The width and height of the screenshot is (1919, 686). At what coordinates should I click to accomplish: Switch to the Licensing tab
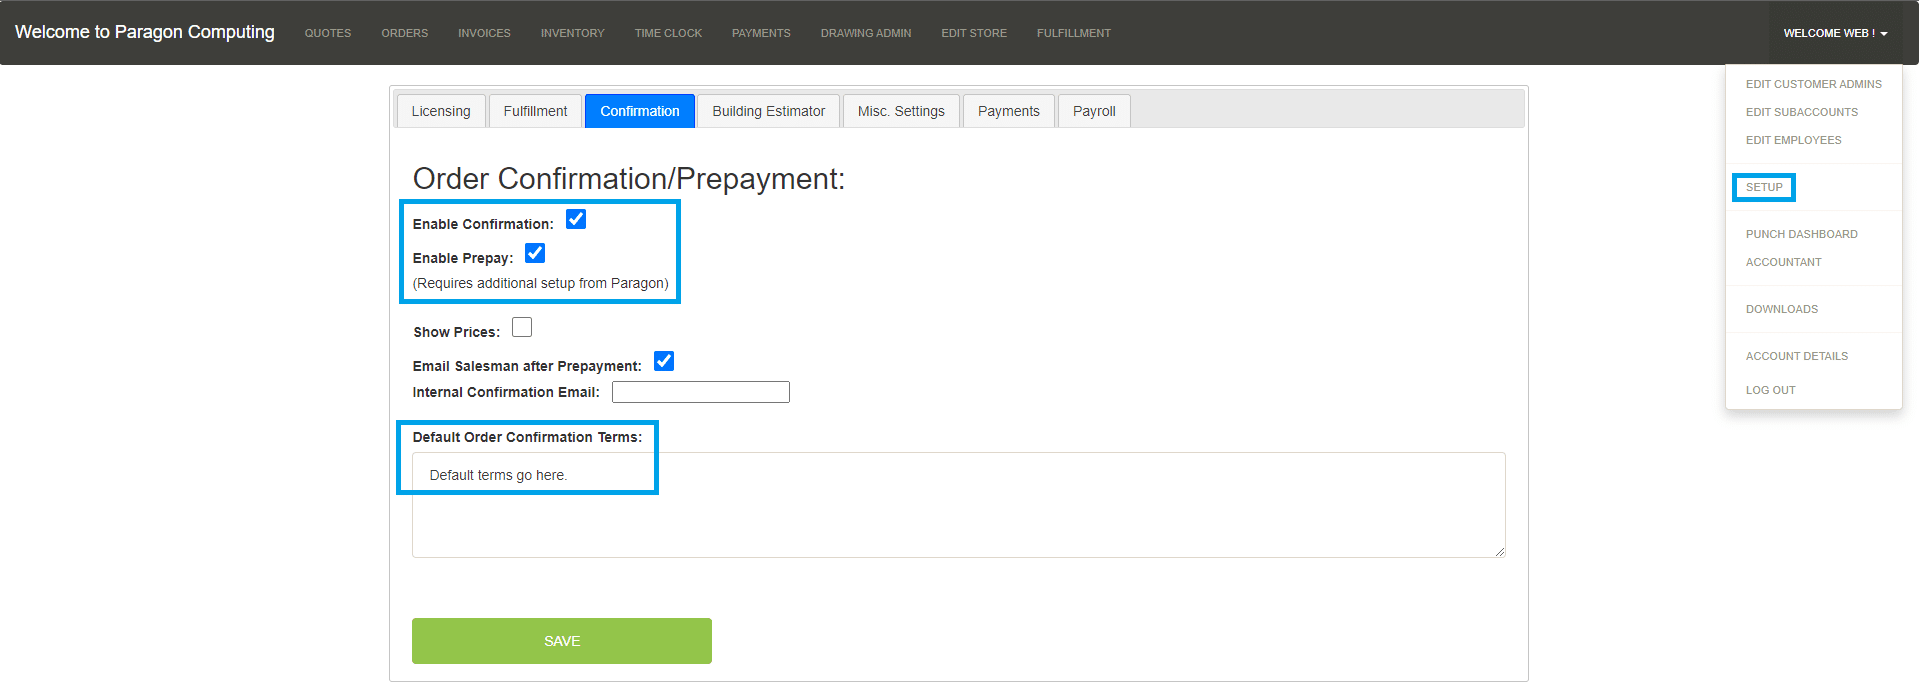(x=440, y=111)
